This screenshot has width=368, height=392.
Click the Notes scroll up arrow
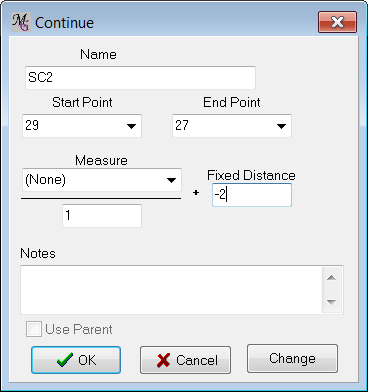[331, 278]
